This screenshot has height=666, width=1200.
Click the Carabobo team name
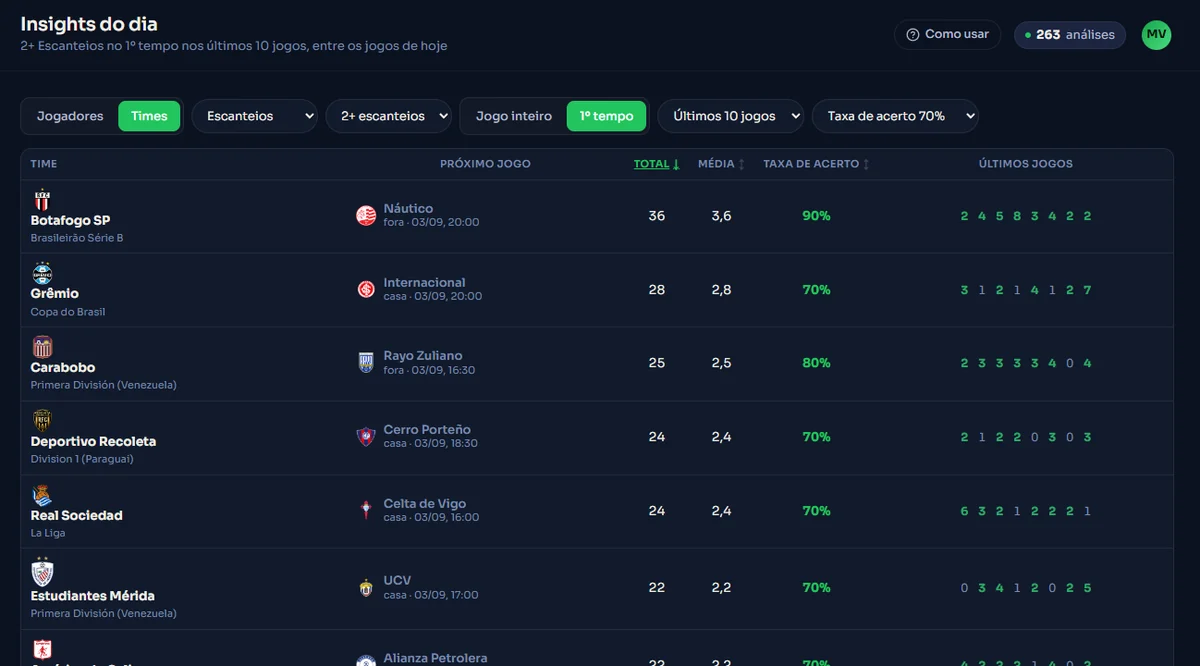pos(63,368)
